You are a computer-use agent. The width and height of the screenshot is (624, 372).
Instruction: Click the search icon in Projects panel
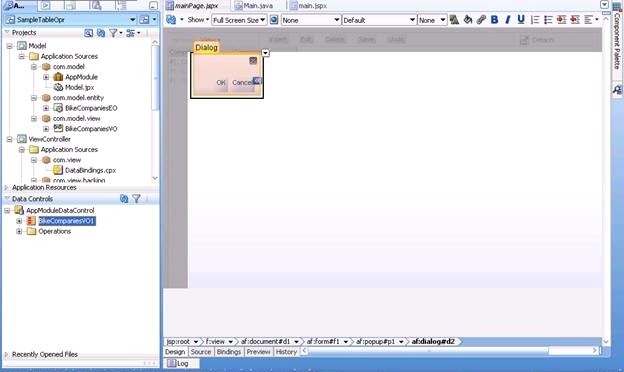[x=88, y=33]
